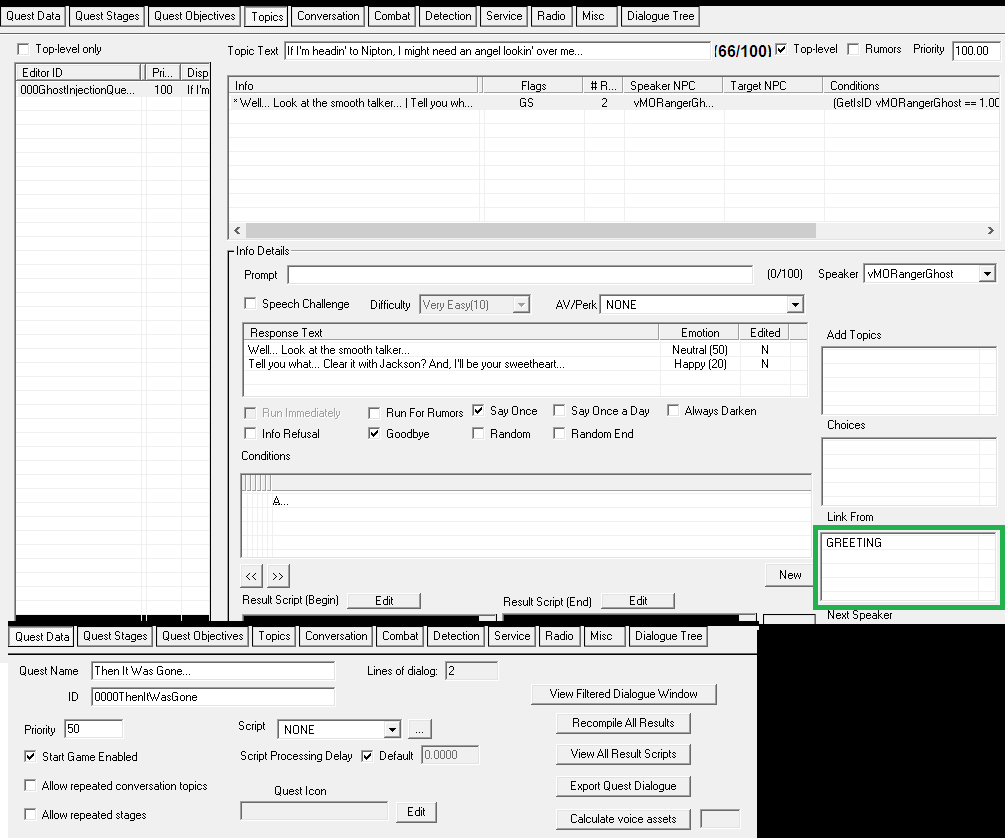Screen dimensions: 1005x838
Task: Click the Emotion column header
Action: (x=699, y=333)
